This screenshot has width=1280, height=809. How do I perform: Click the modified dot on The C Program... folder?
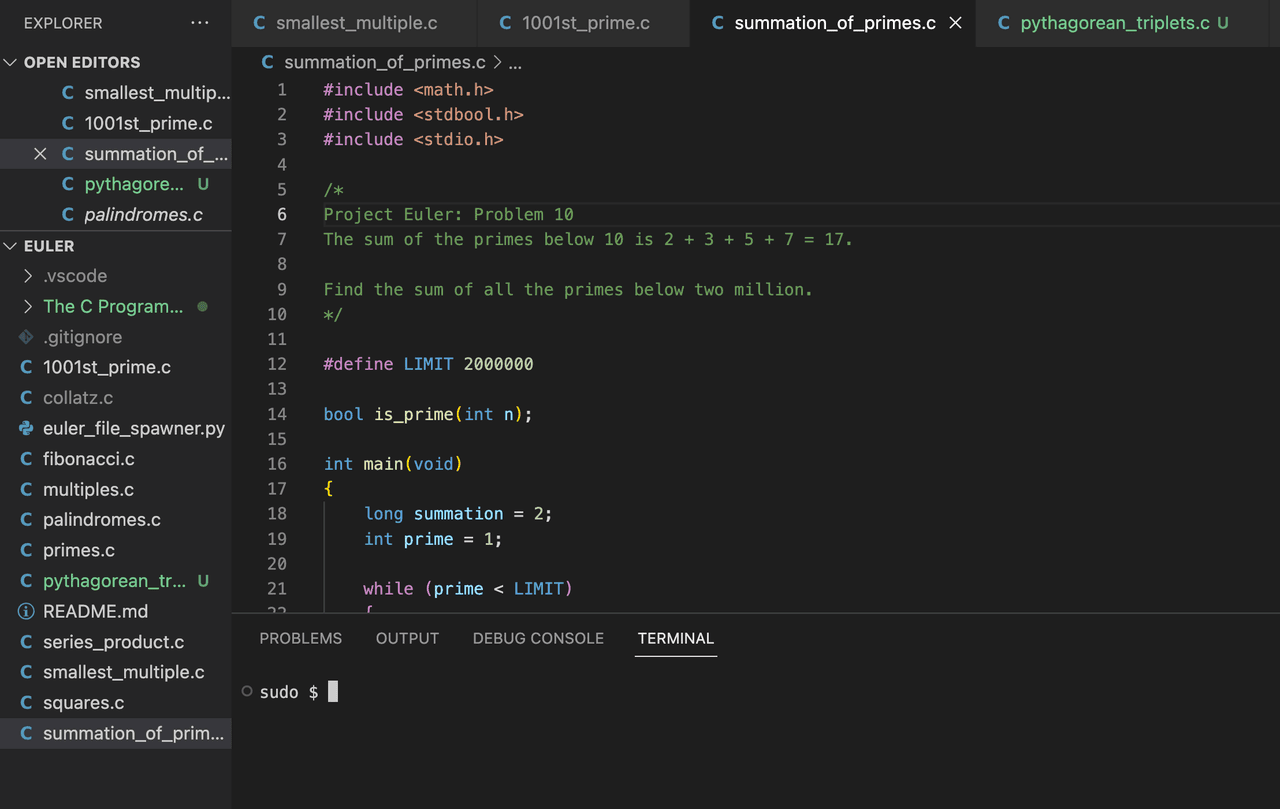click(203, 307)
